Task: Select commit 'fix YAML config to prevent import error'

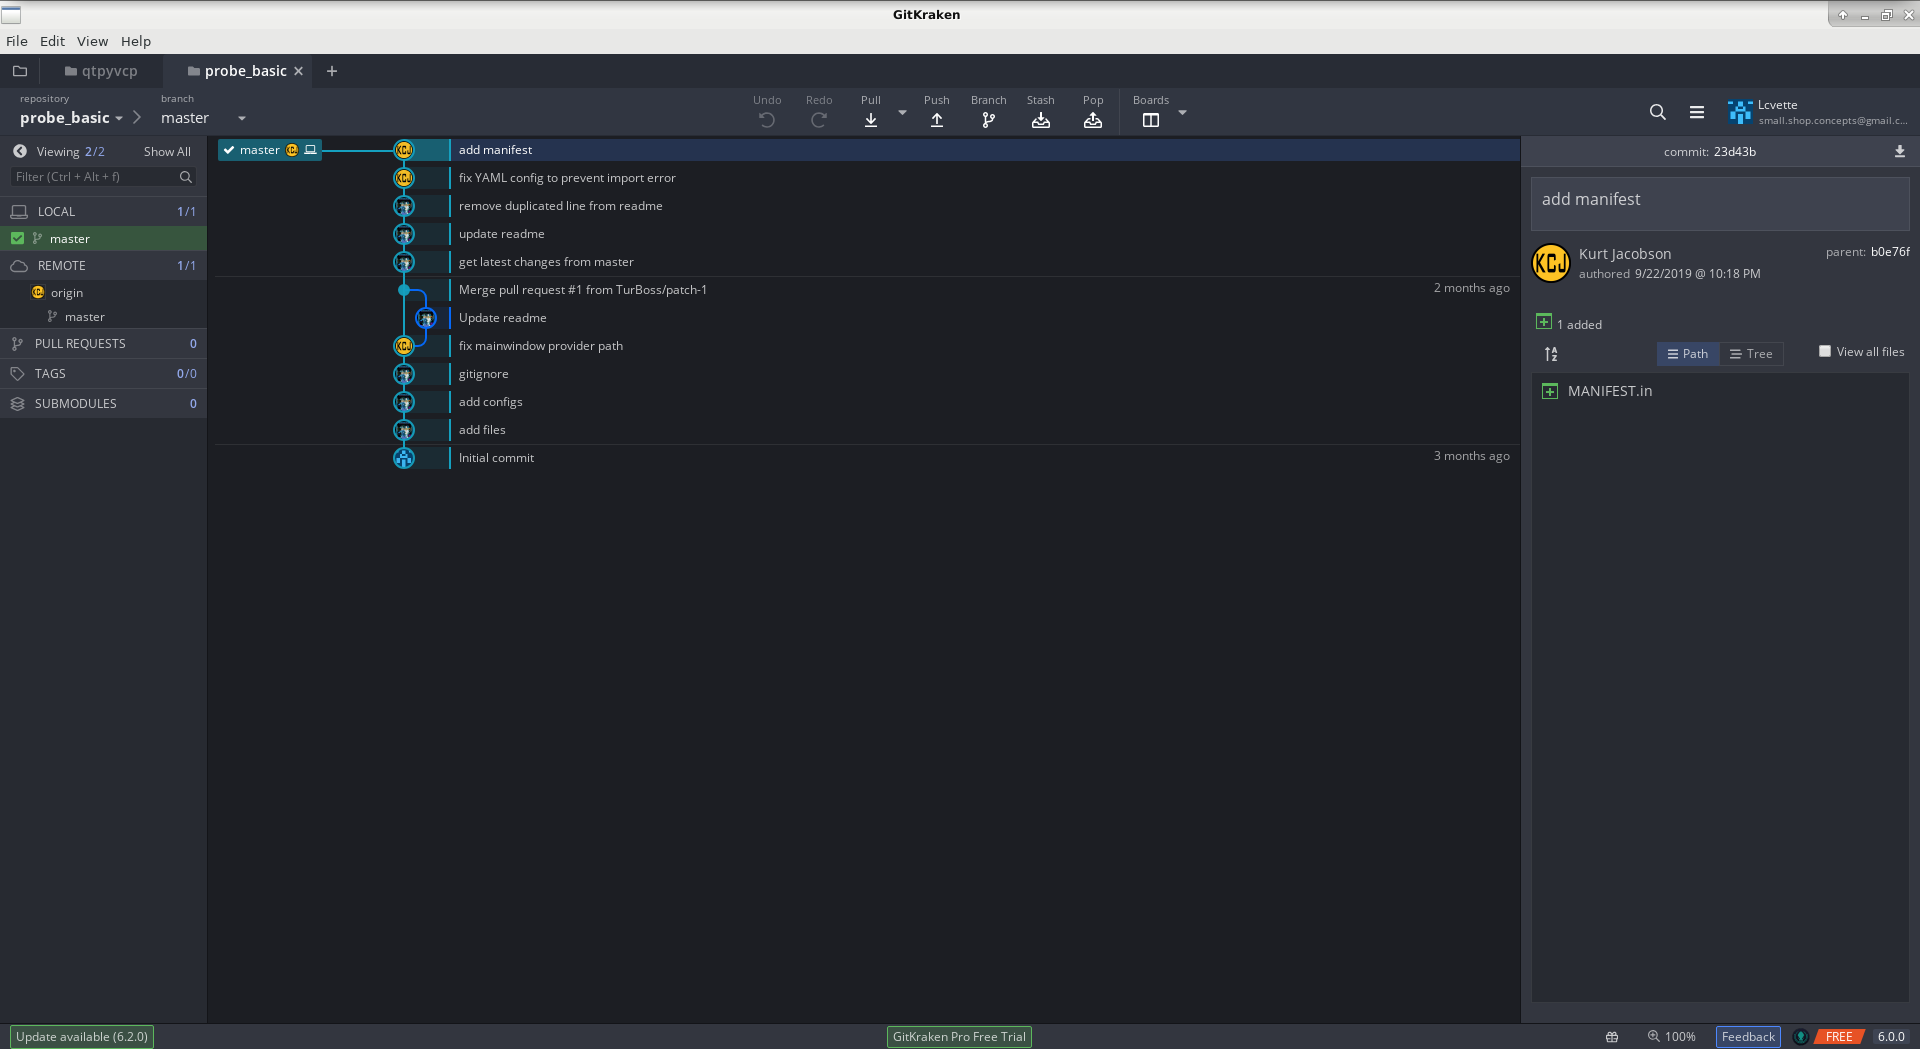Action: tap(567, 178)
